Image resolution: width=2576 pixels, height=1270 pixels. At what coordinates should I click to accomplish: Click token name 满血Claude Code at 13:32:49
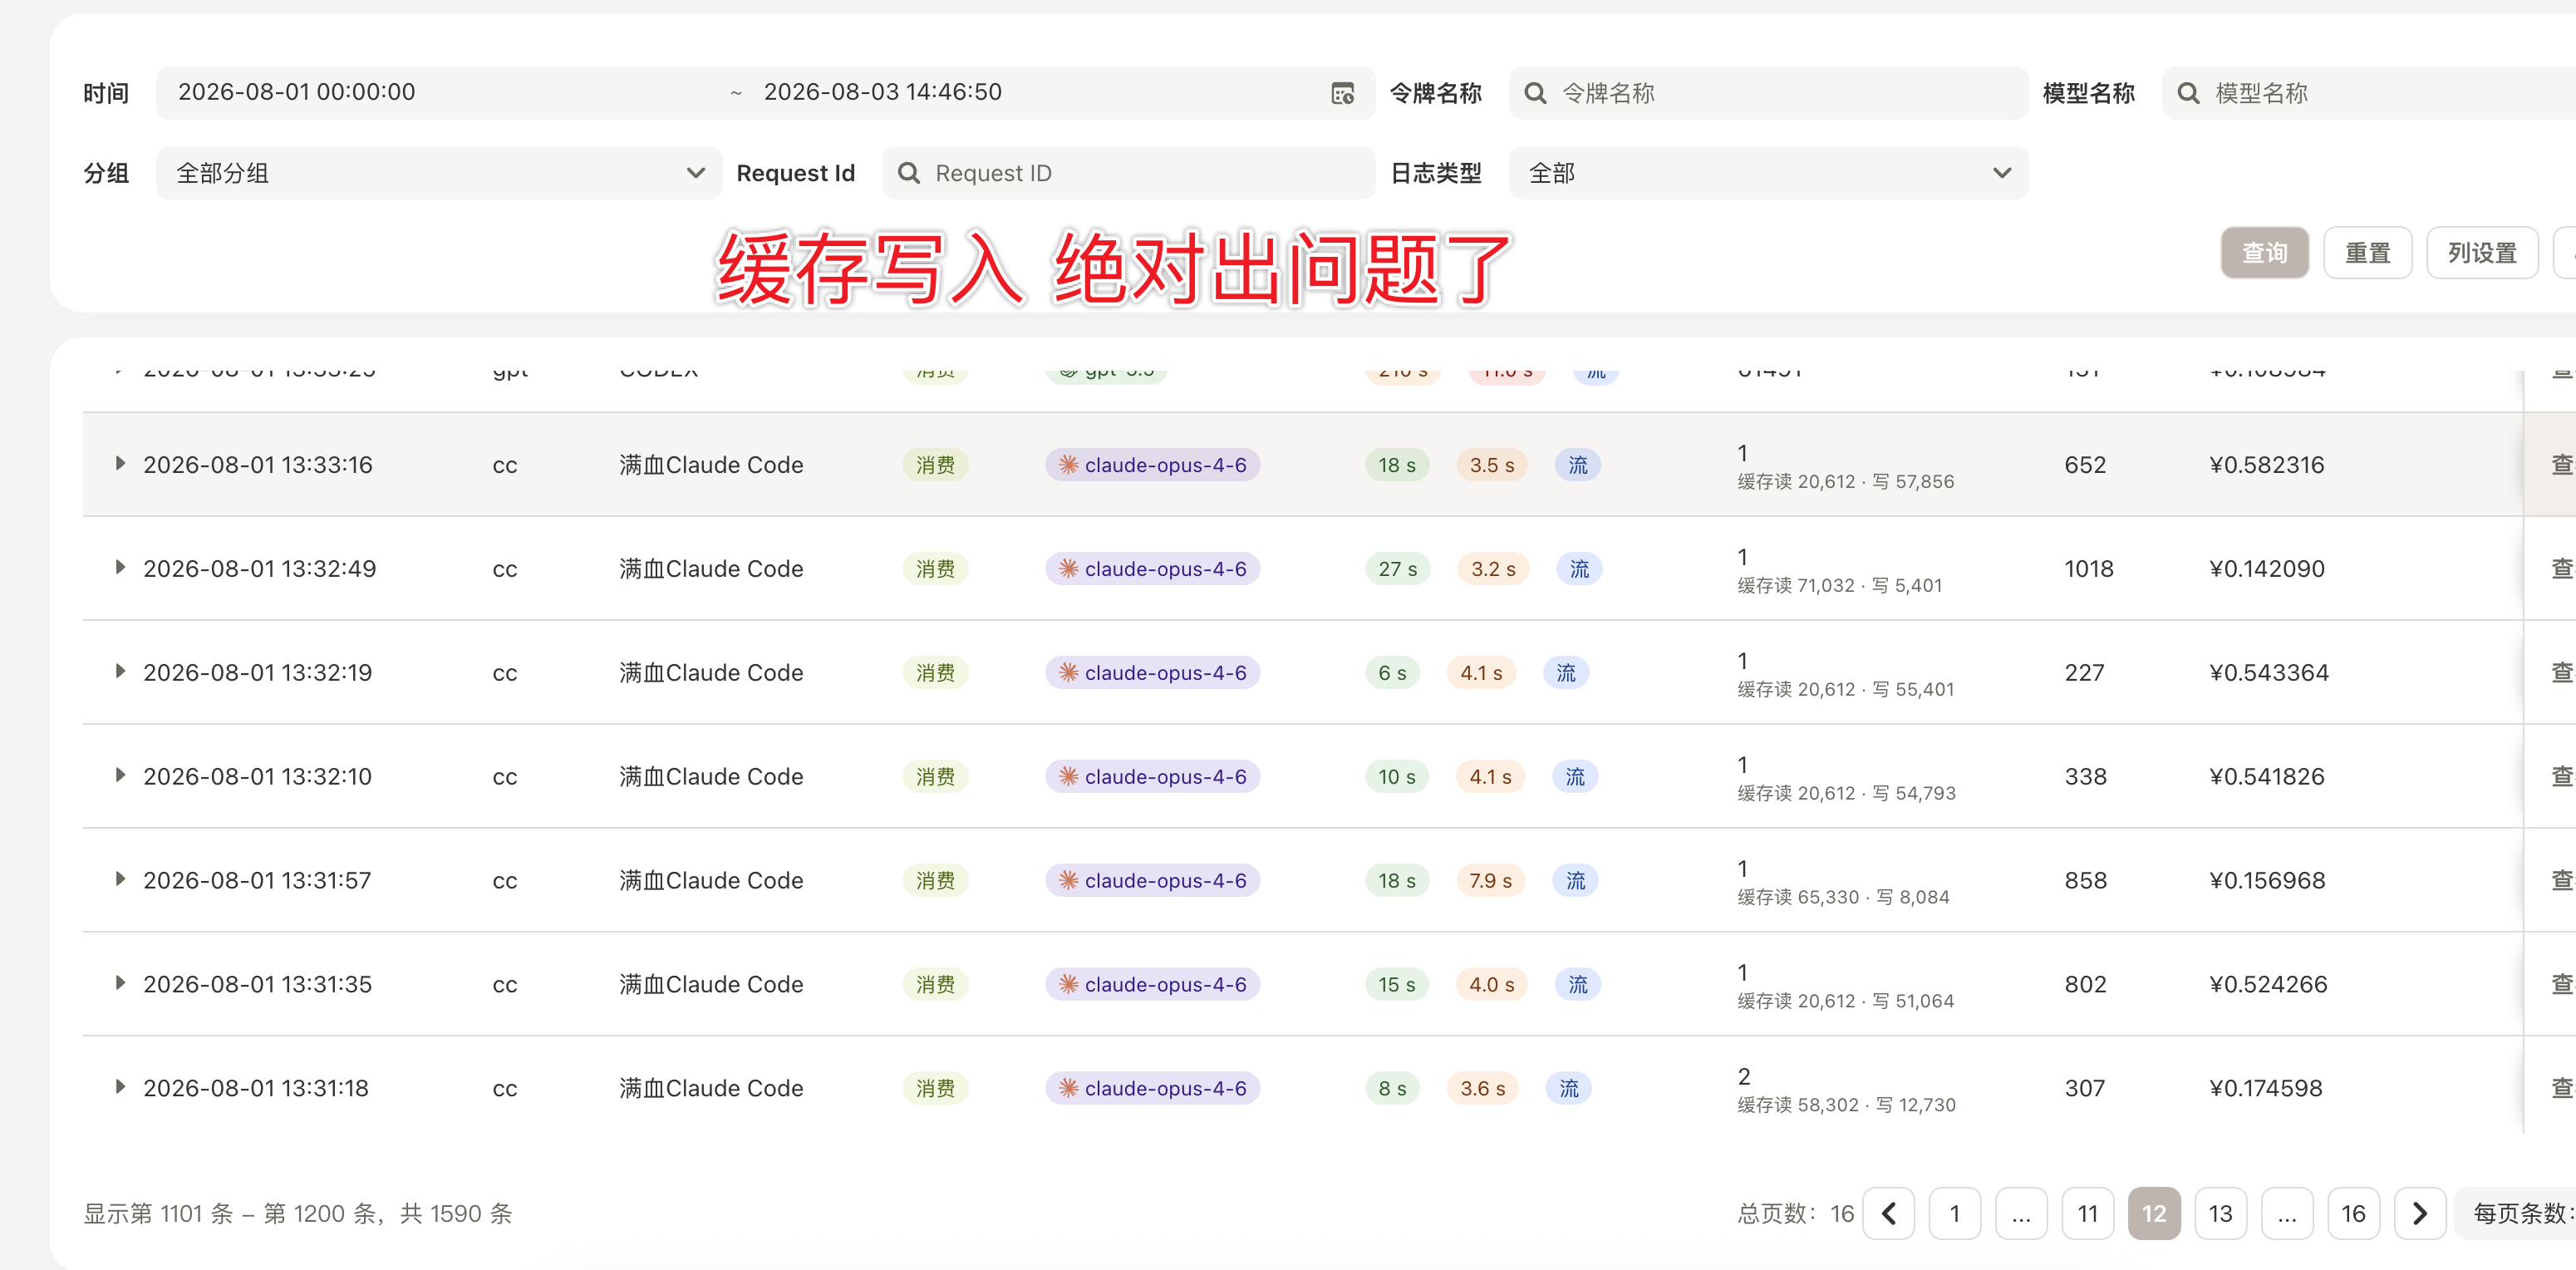tap(711, 569)
